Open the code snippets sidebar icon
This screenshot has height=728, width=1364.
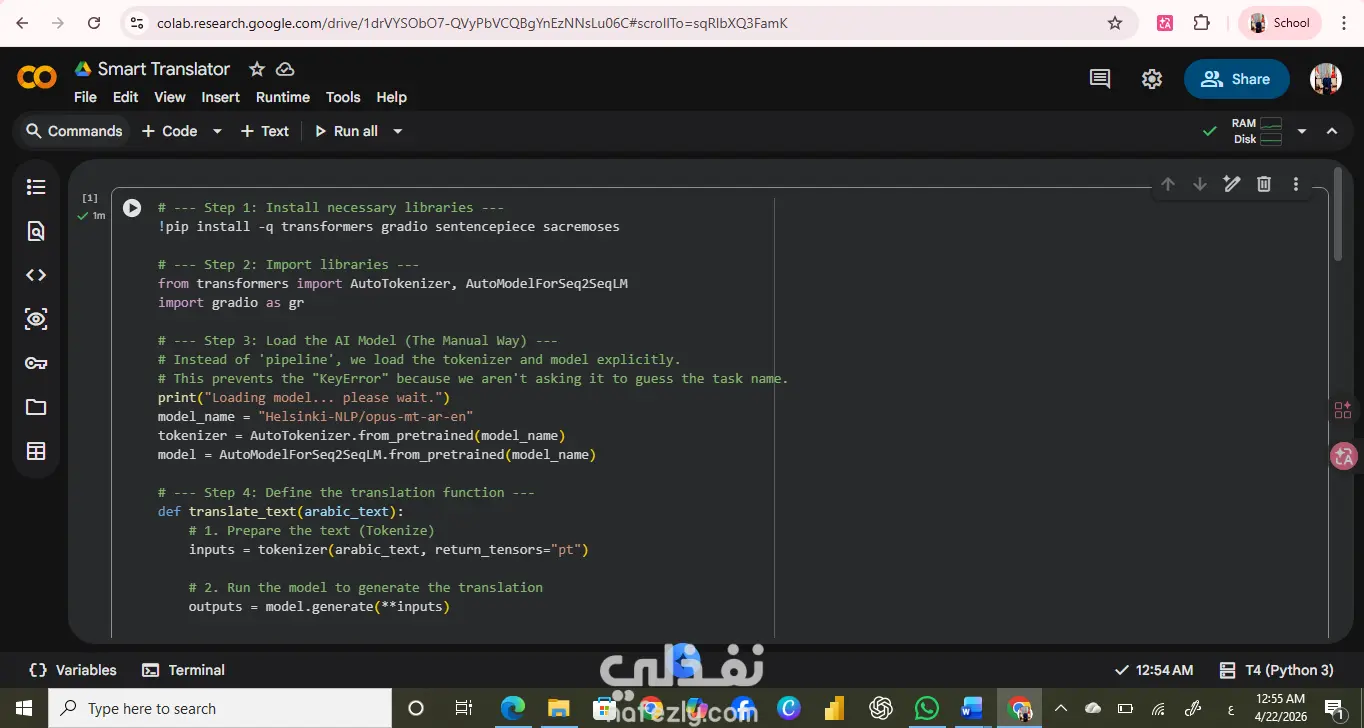click(36, 275)
